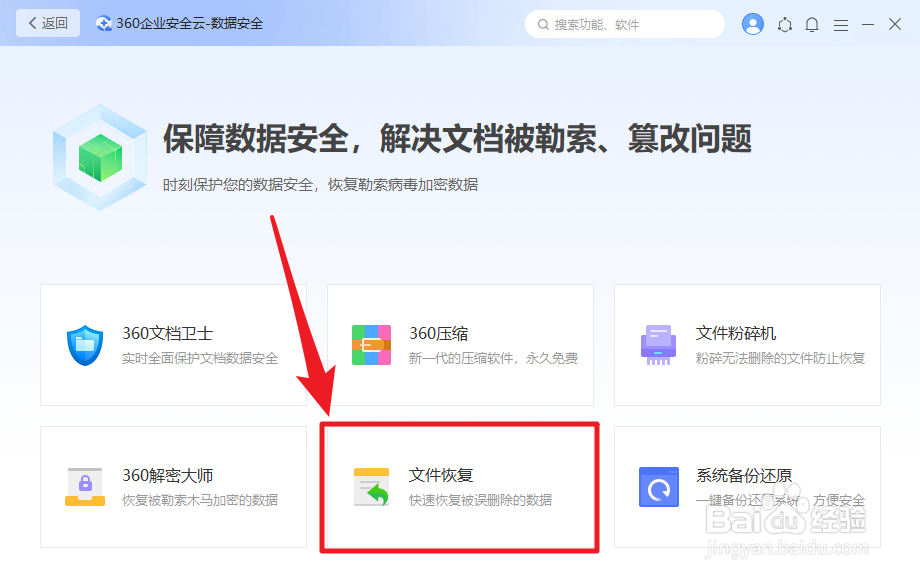Viewport: 920px width, 580px height.
Task: Click description 实时全面保护文档数据安全
Action: 199,358
